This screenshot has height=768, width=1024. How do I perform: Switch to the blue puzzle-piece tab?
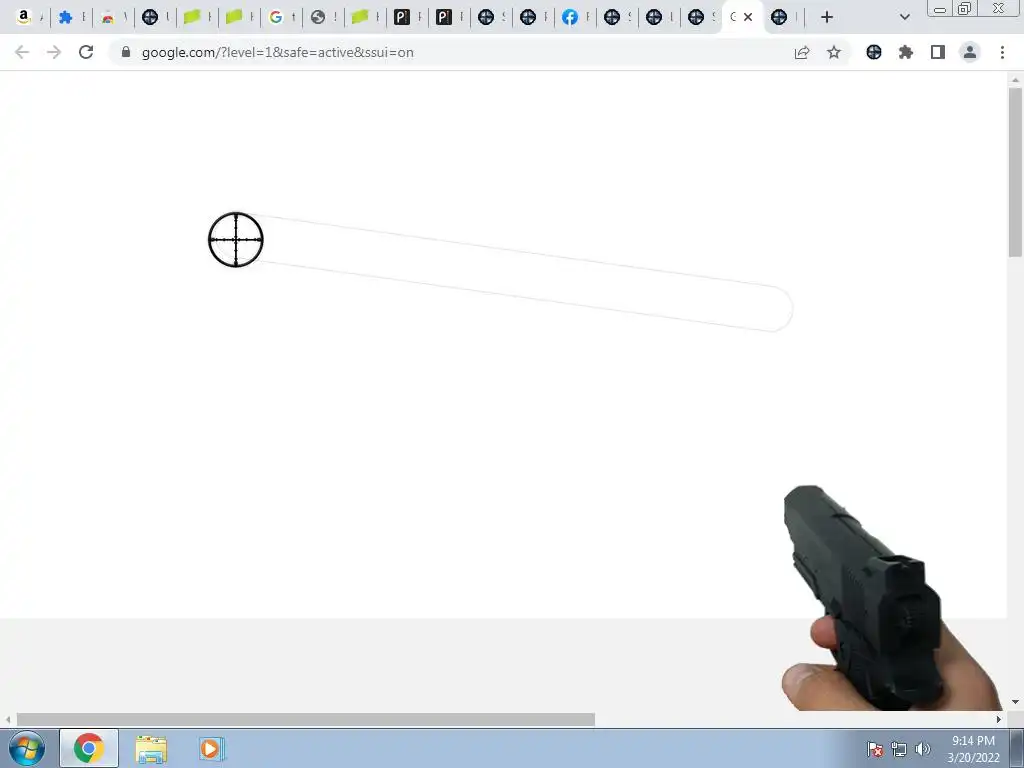(65, 17)
